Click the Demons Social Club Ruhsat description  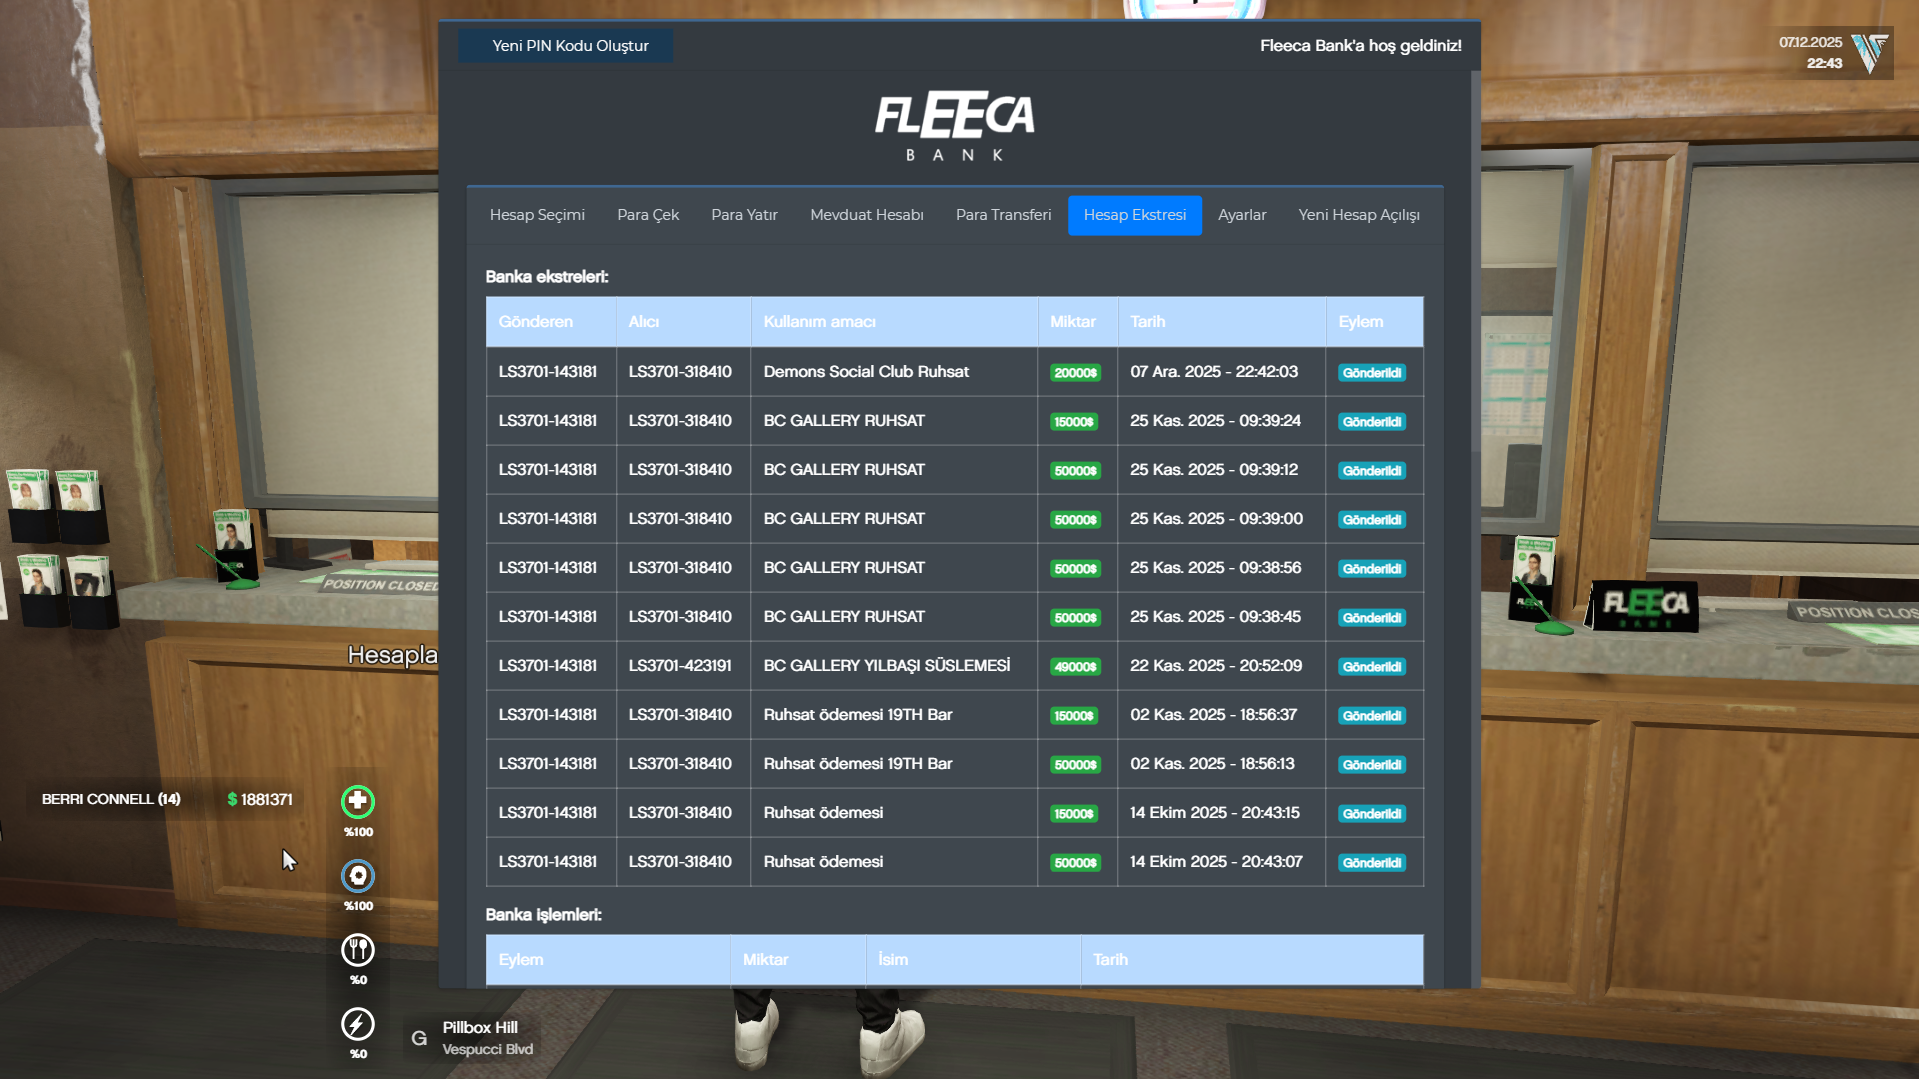[866, 372]
